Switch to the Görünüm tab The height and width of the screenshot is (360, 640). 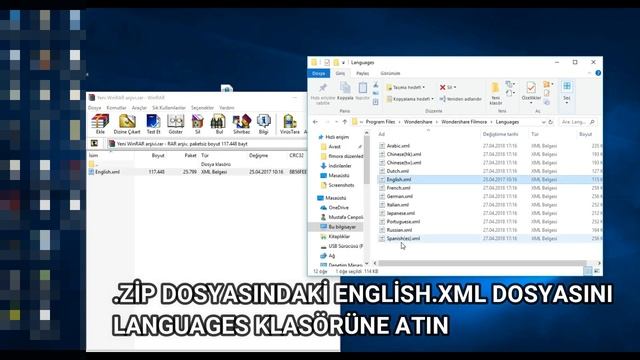(390, 73)
